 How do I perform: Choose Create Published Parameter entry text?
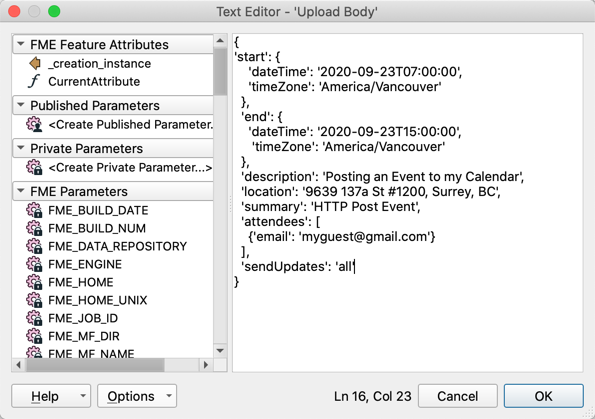pyautogui.click(x=131, y=124)
